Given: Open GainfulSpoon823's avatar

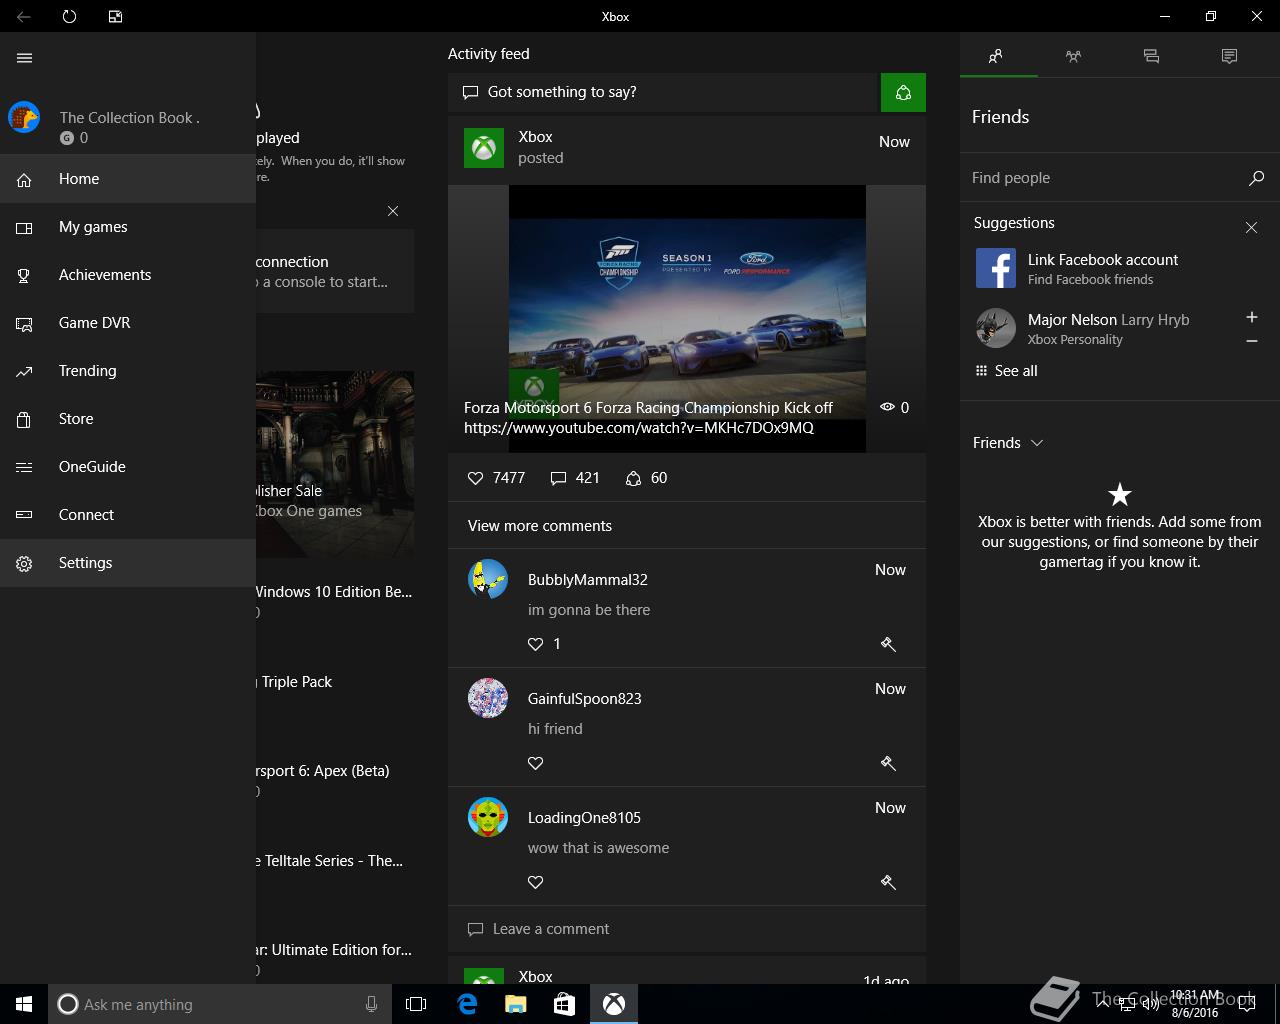Looking at the screenshot, I should 488,698.
